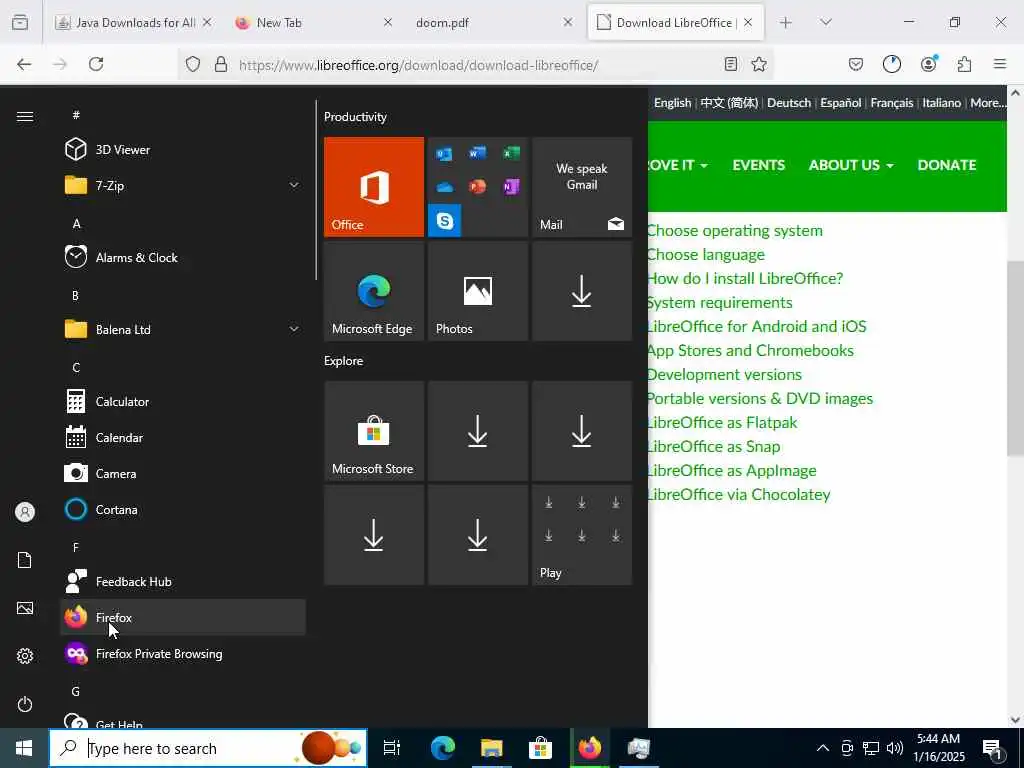Viewport: 1024px width, 768px height.
Task: Open Save to Pocket button
Action: click(856, 64)
